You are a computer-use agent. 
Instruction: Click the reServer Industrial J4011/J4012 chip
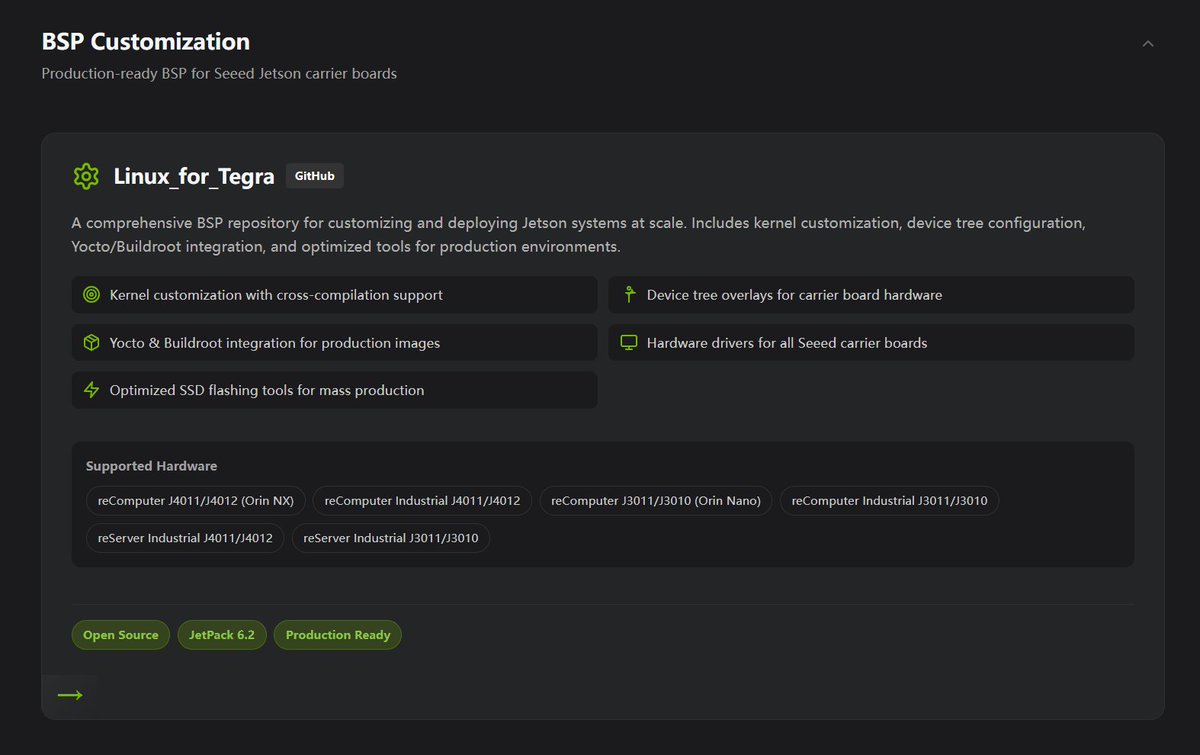coord(185,538)
